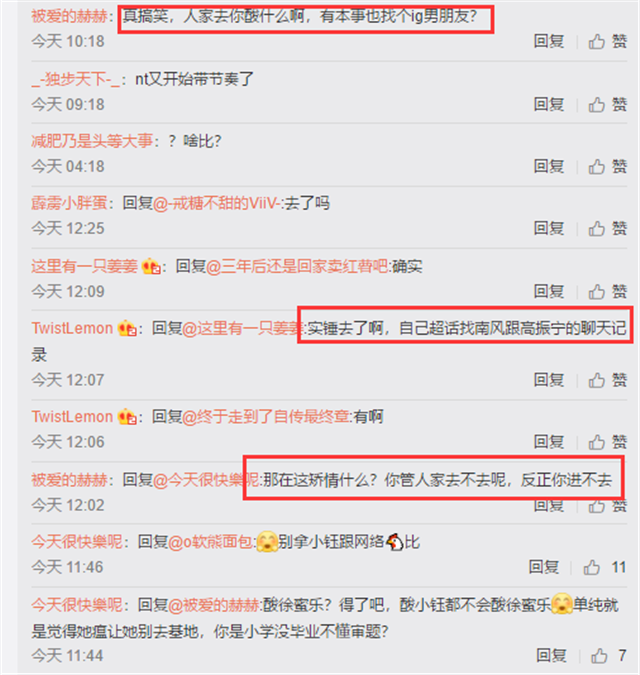The image size is (640, 675).
Task: Like TwistLemon's 12:06 reply 有啊
Action: click(x=607, y=442)
